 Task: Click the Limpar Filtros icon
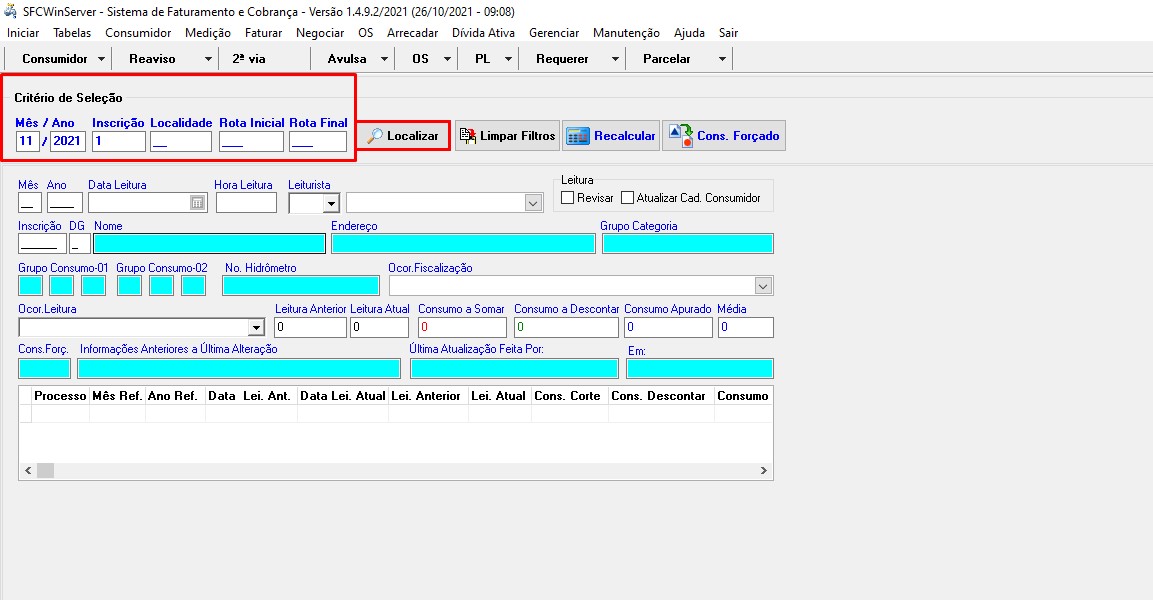467,136
